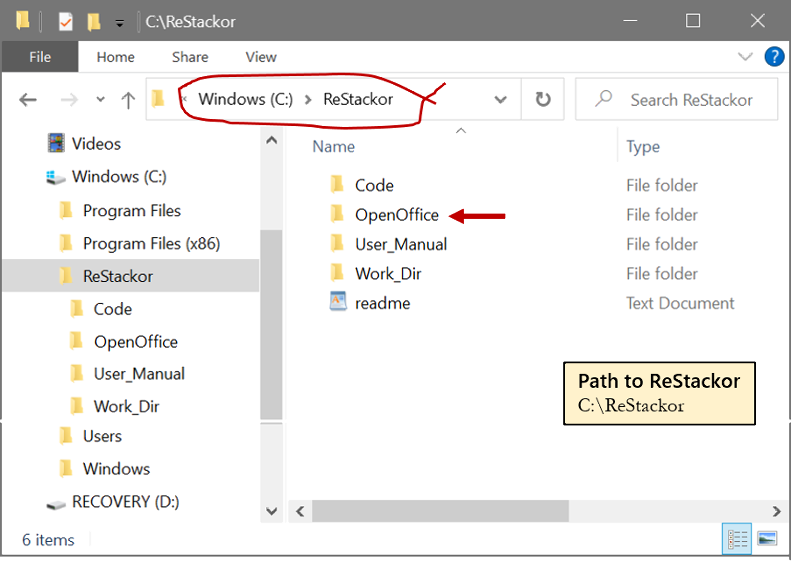
Task: Switch to the Share ribbon tab
Action: (x=190, y=57)
